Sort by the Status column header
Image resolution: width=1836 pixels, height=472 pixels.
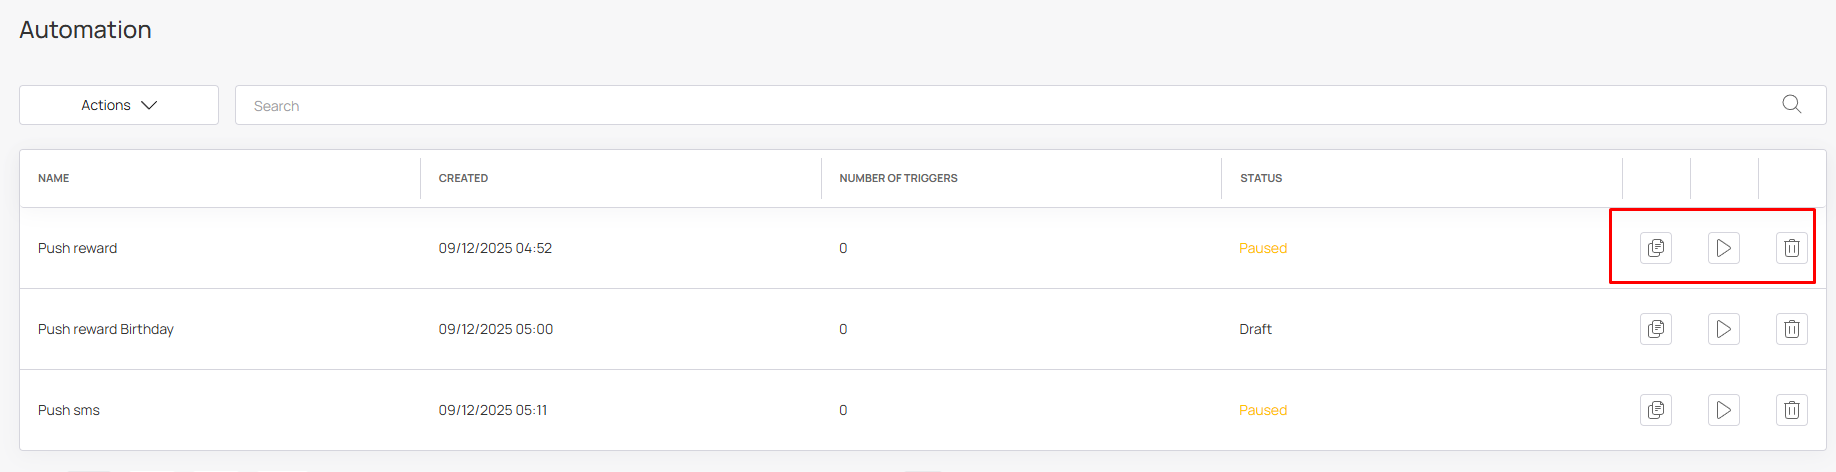[1261, 178]
